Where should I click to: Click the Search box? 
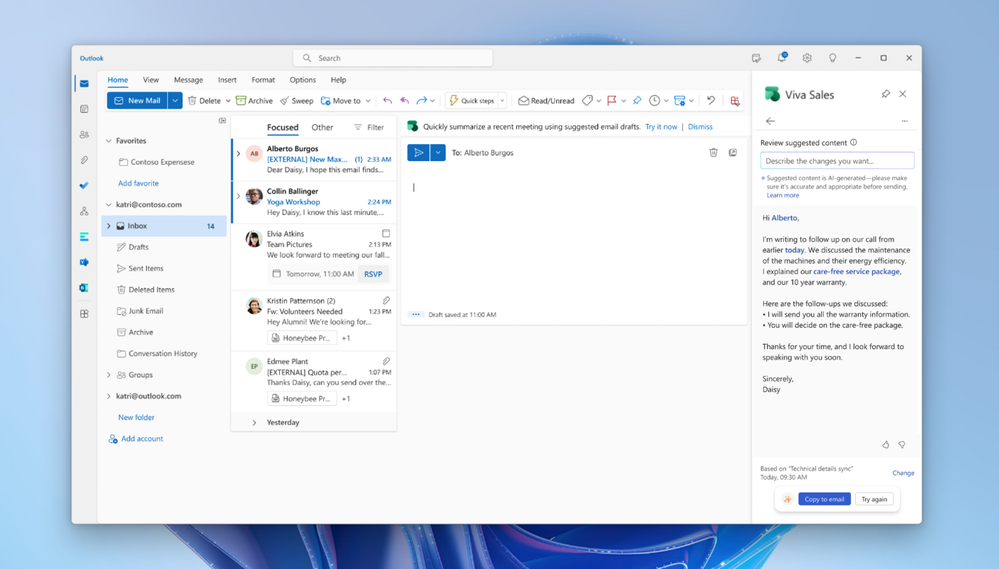click(x=393, y=58)
